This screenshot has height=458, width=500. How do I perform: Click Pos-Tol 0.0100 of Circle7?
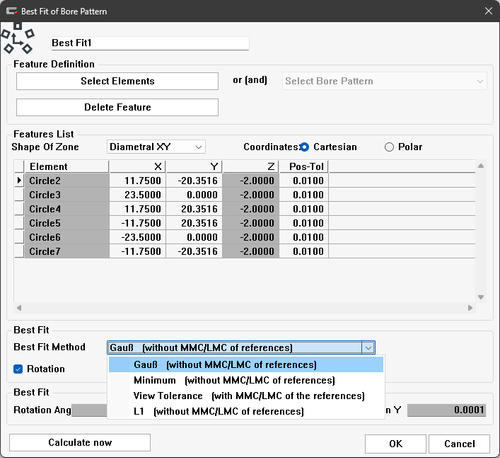[304, 251]
